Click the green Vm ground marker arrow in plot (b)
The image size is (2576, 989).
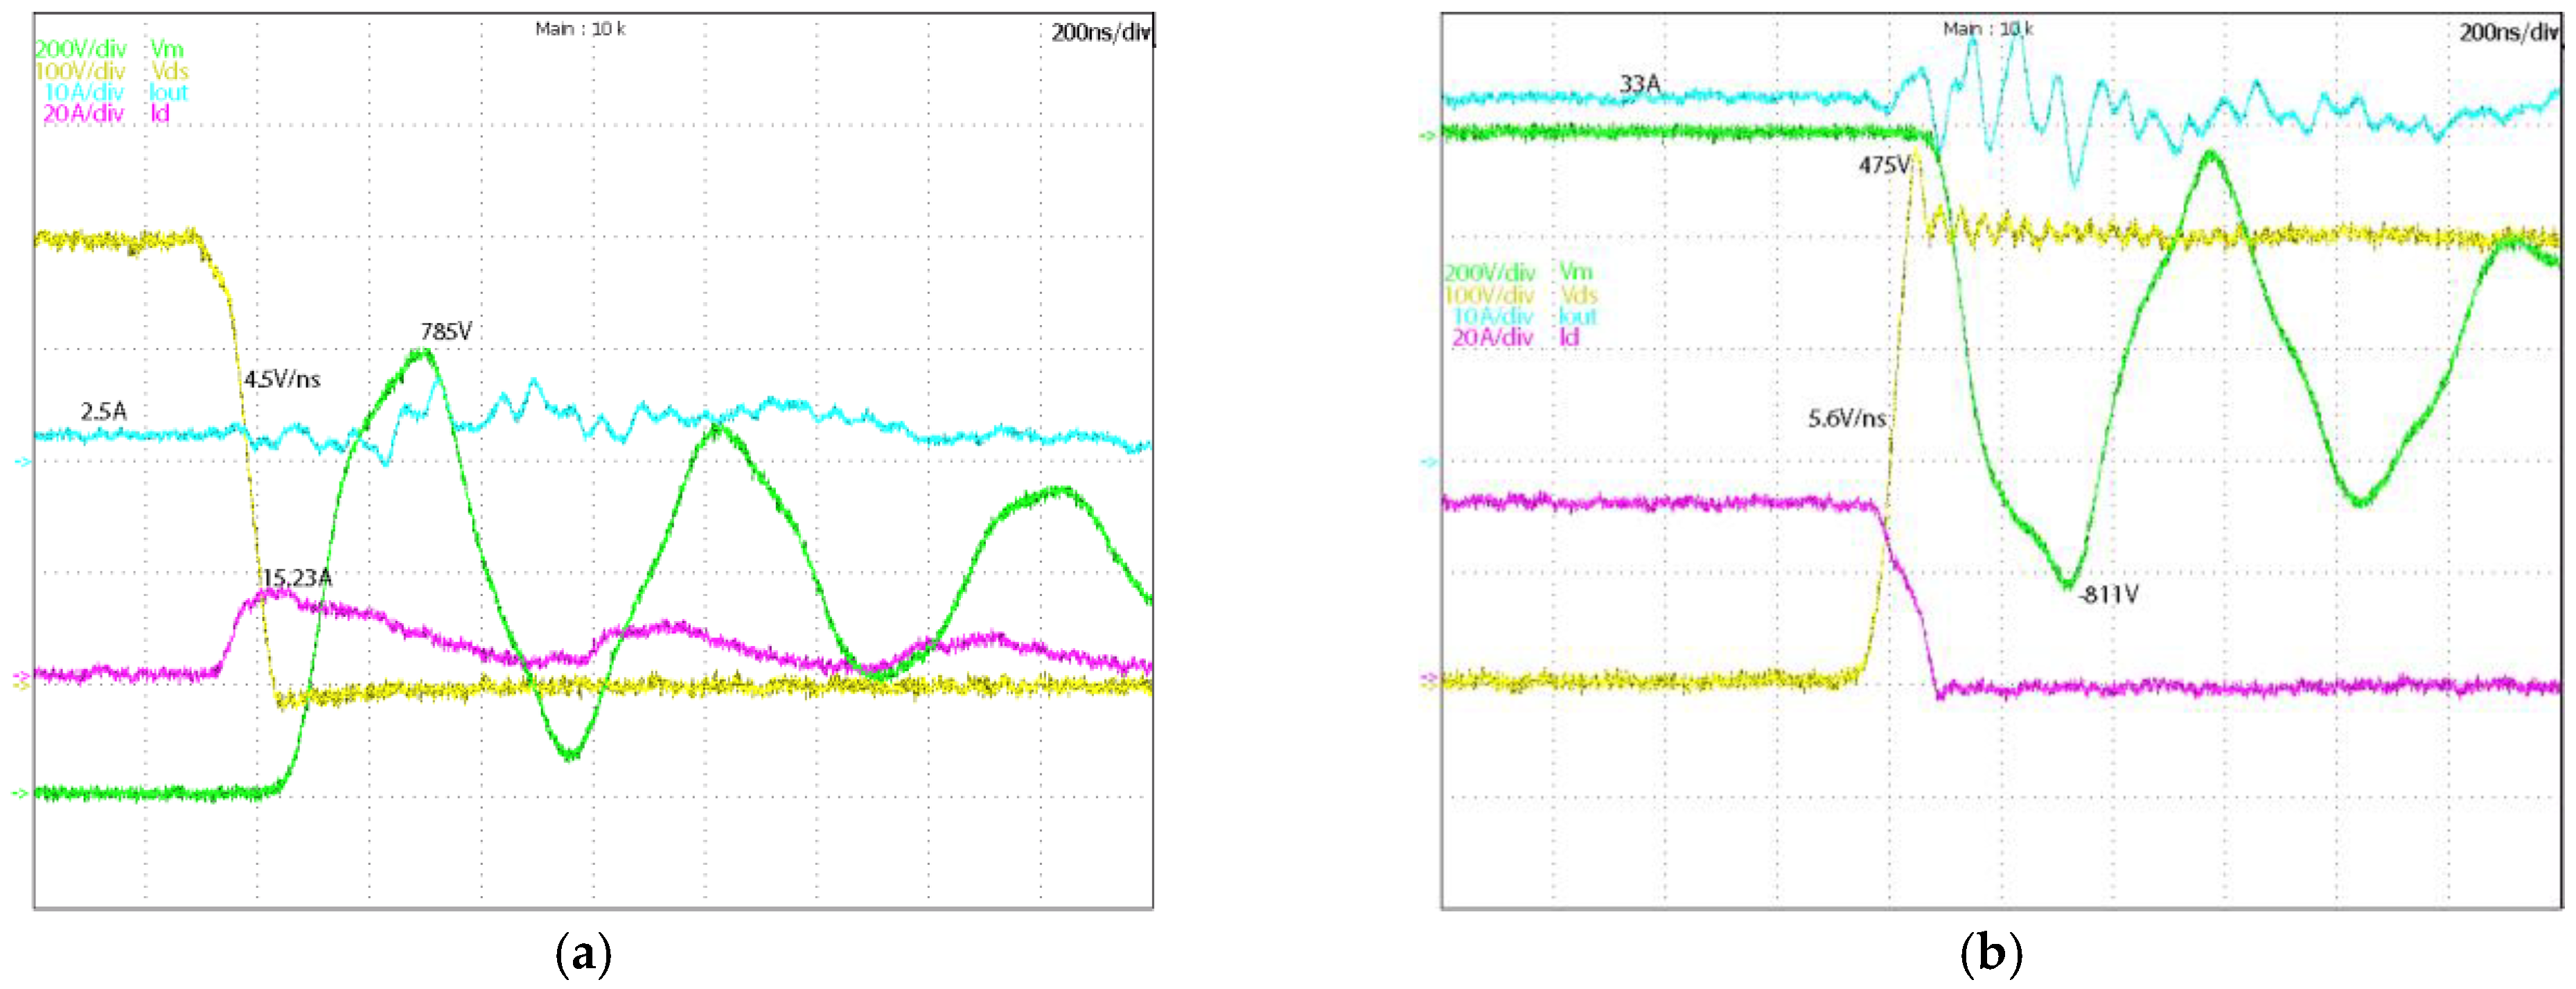point(1428,136)
